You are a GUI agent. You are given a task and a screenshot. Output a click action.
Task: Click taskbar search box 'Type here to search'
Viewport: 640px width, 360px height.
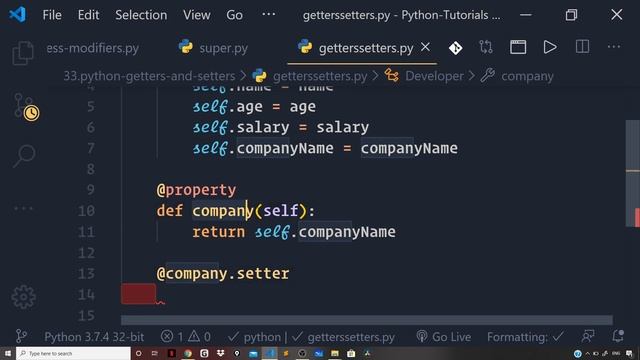[x=73, y=353]
